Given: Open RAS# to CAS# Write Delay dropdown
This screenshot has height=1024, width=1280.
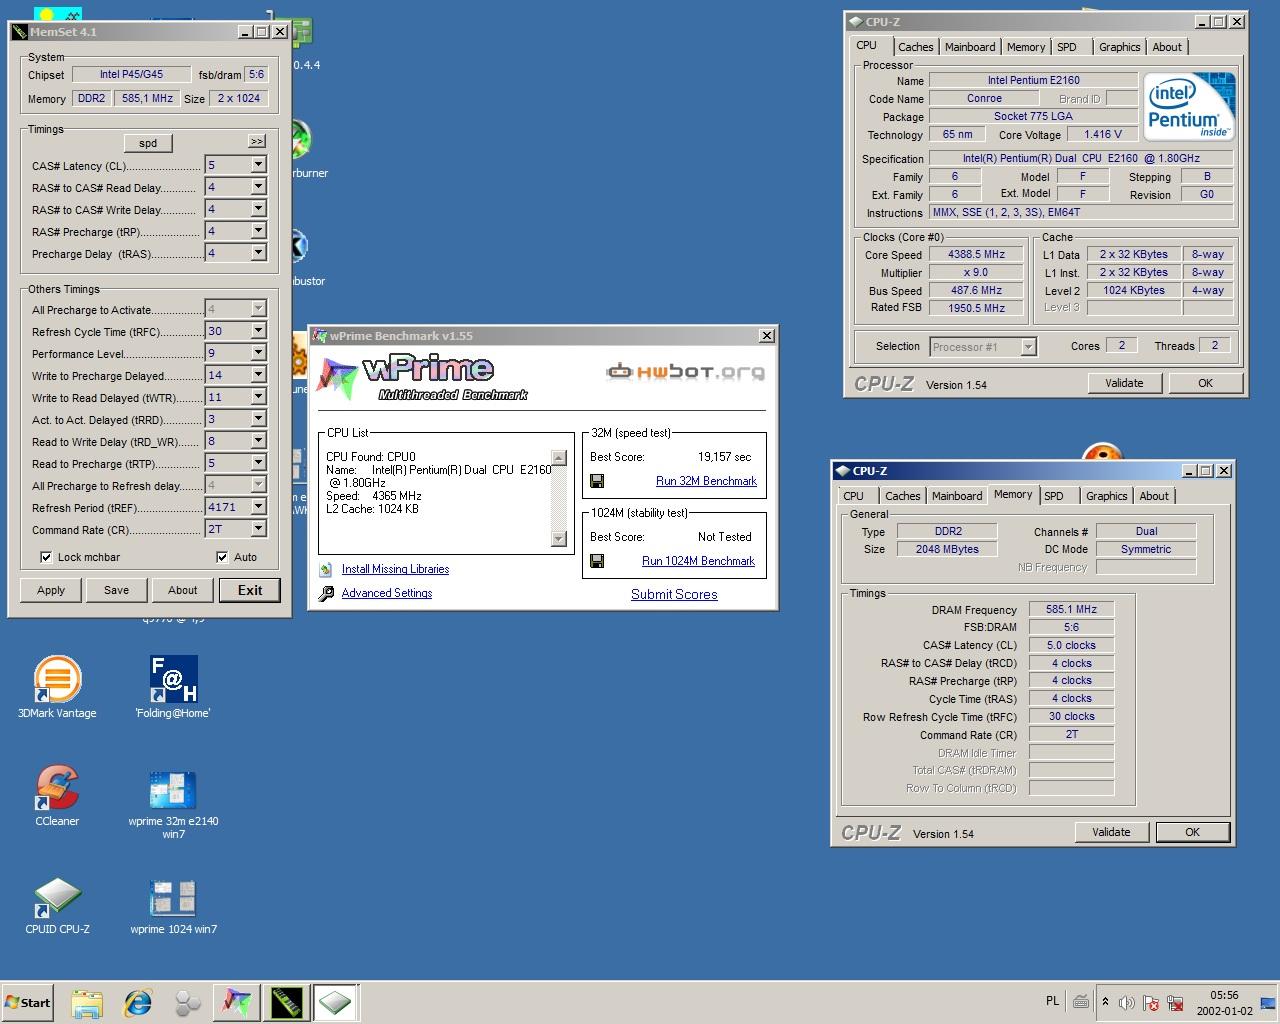Looking at the screenshot, I should (258, 209).
